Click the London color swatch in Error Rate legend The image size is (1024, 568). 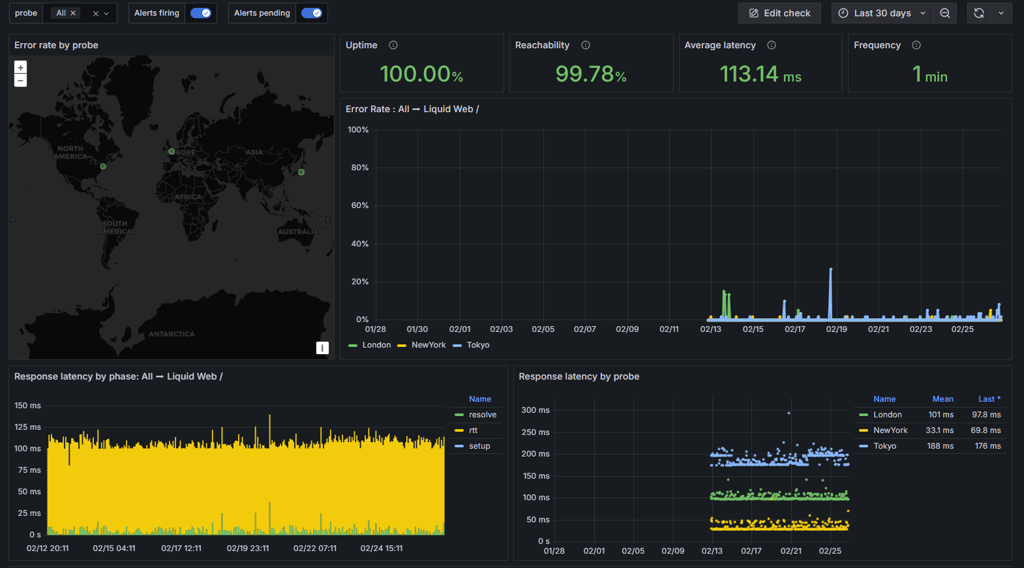[x=353, y=345]
